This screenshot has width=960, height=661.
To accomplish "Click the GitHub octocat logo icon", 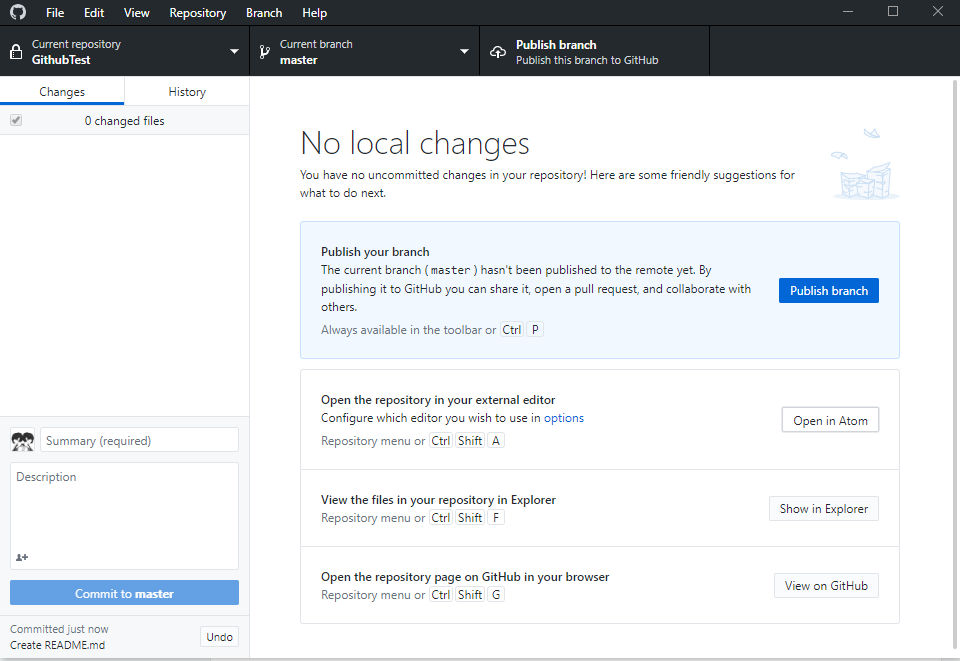I will pos(18,13).
